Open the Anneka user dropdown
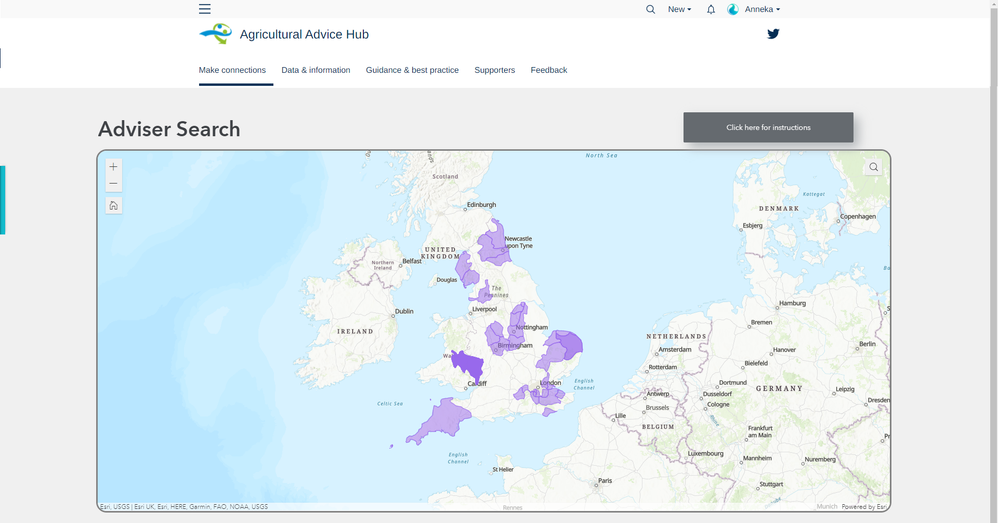The height and width of the screenshot is (523, 998). click(x=761, y=9)
